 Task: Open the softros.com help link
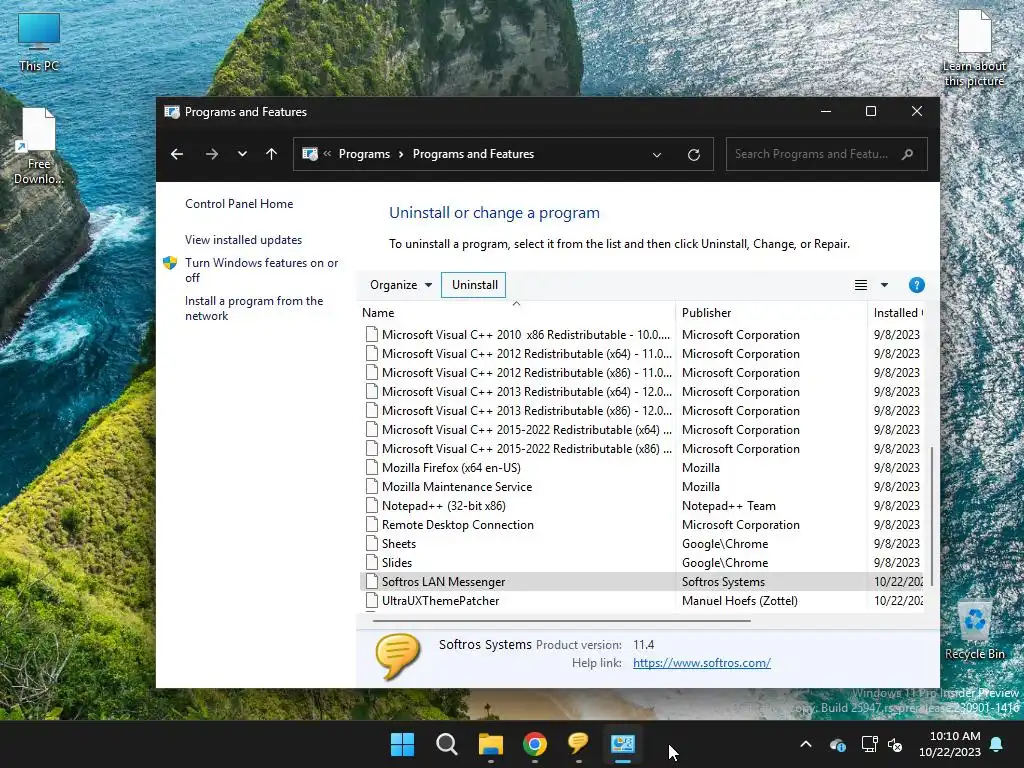(701, 662)
